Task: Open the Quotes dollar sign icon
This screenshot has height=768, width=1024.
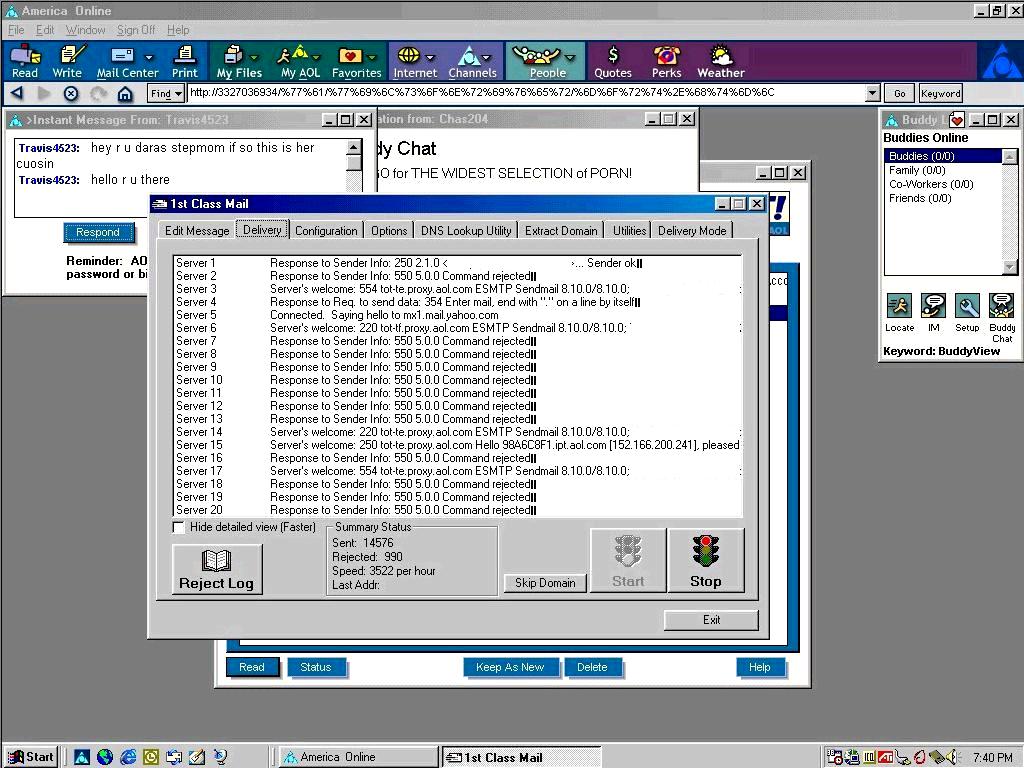Action: pos(613,62)
